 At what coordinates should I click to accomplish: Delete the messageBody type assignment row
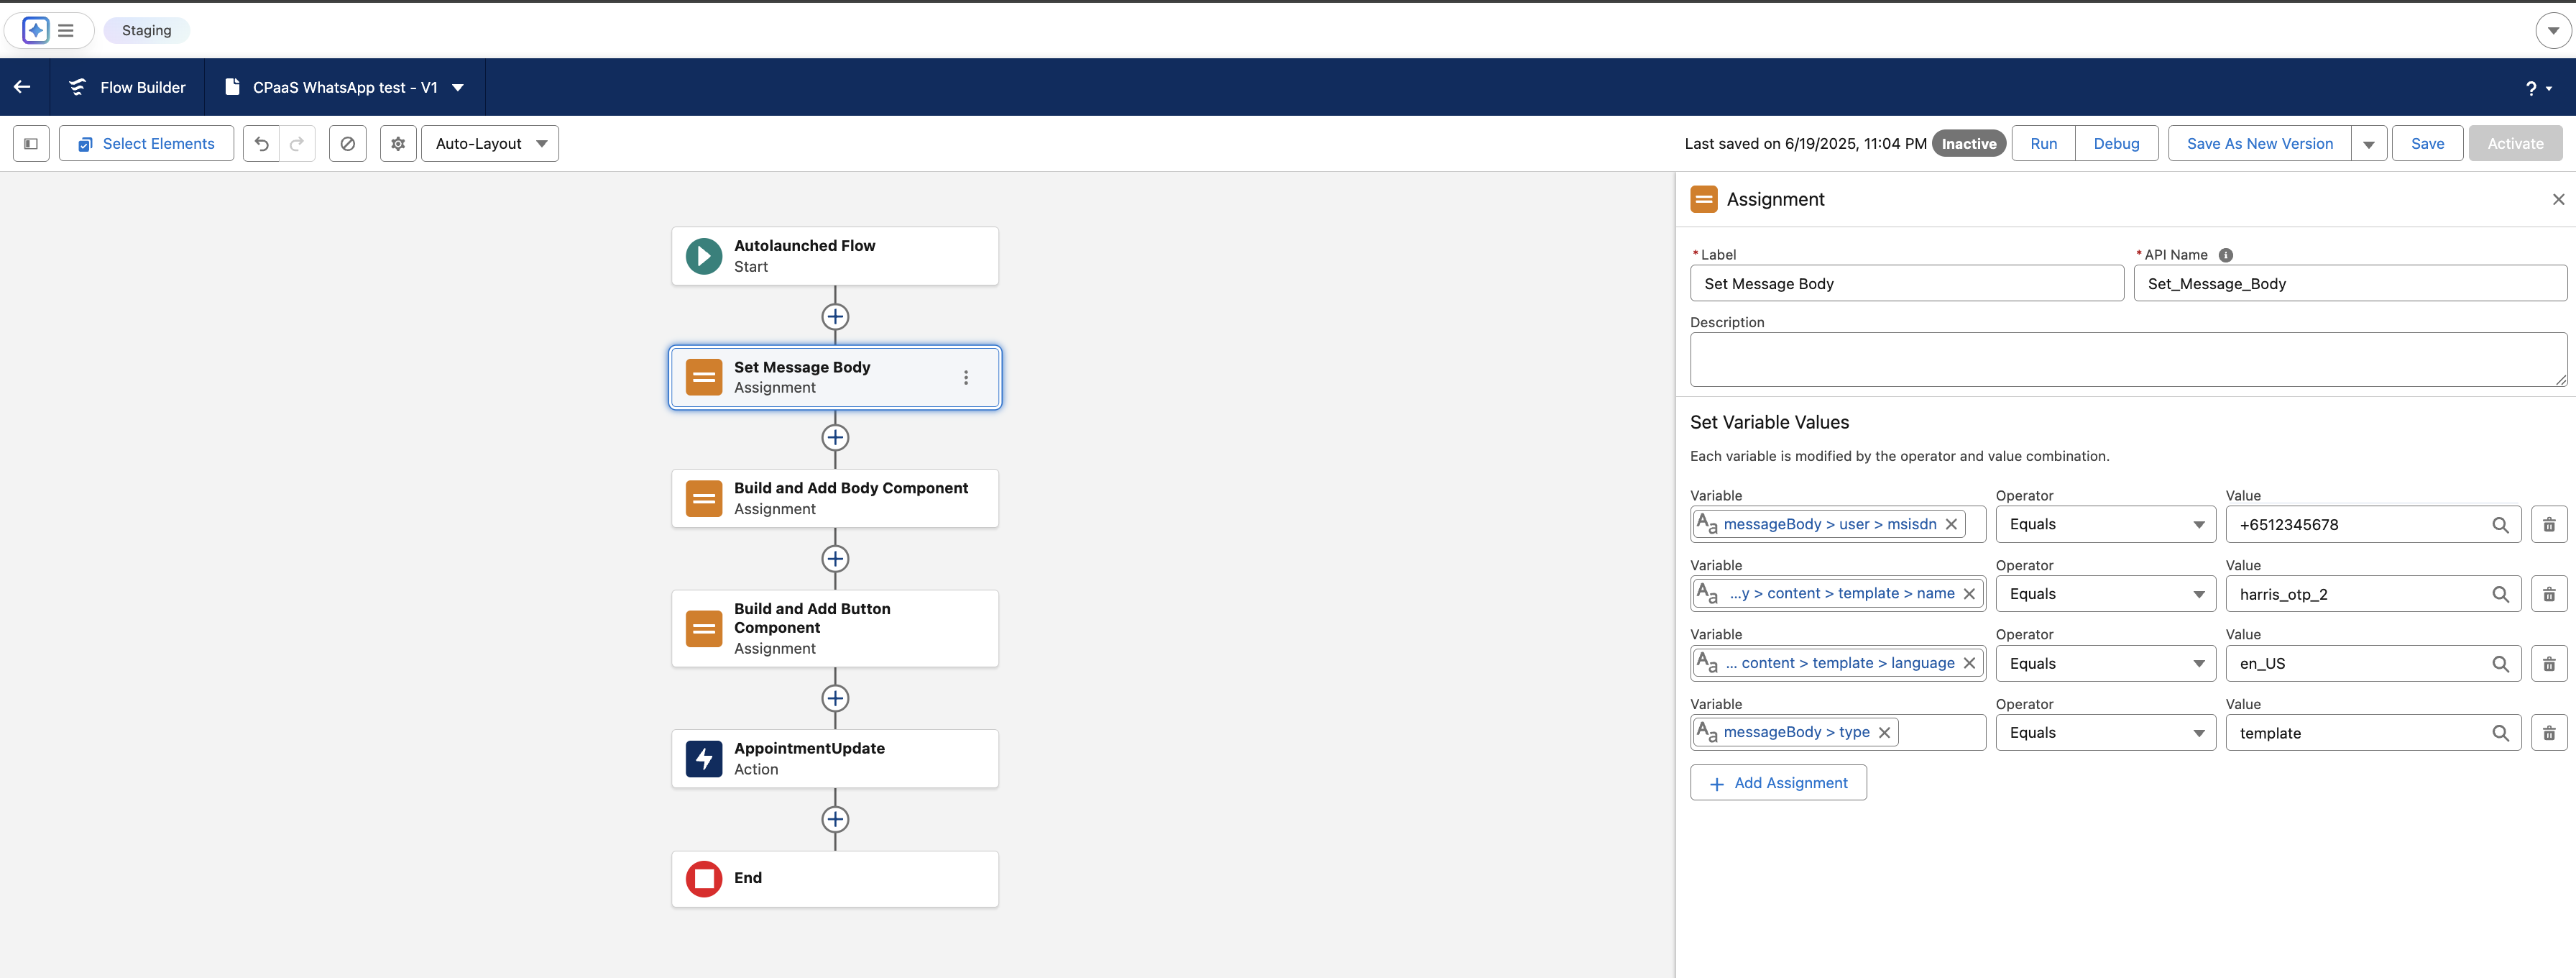[2548, 733]
